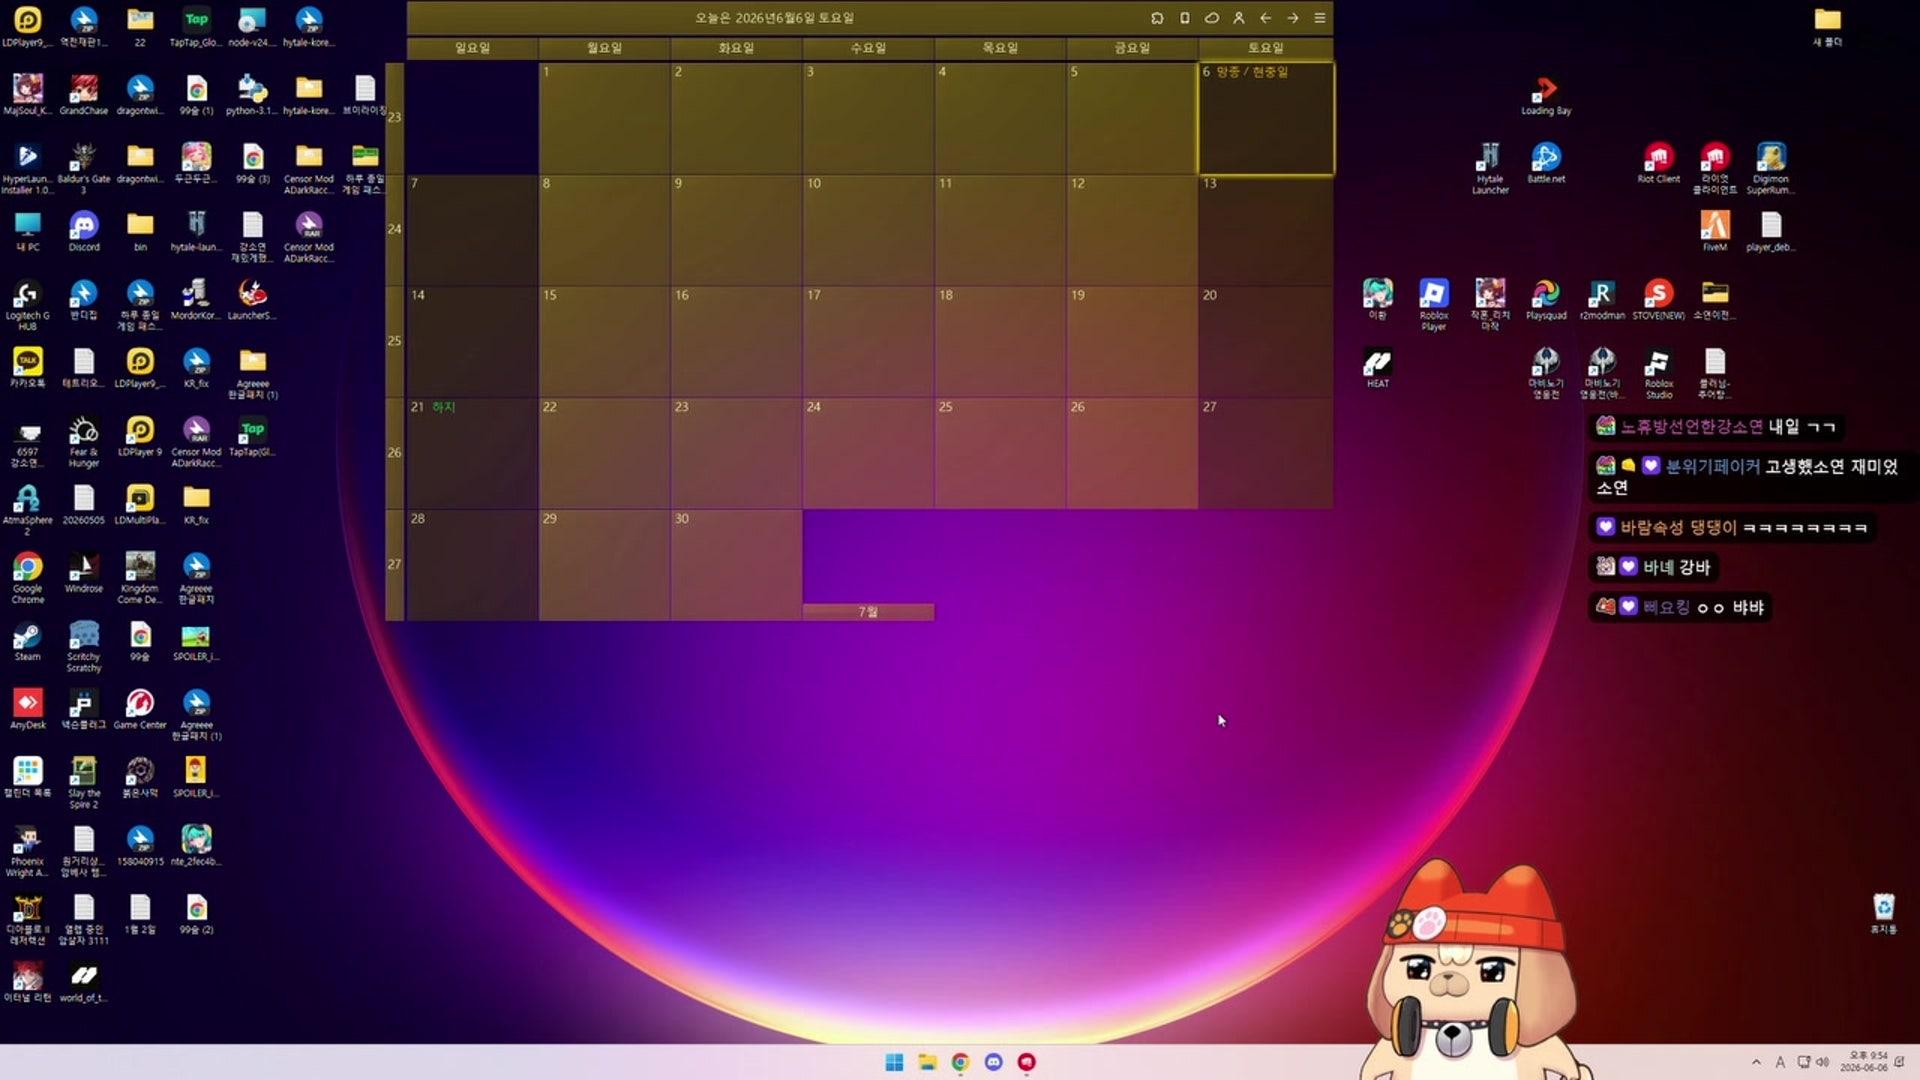
Task: Click the 노휴방선언한강소연 chat message
Action: point(1716,427)
